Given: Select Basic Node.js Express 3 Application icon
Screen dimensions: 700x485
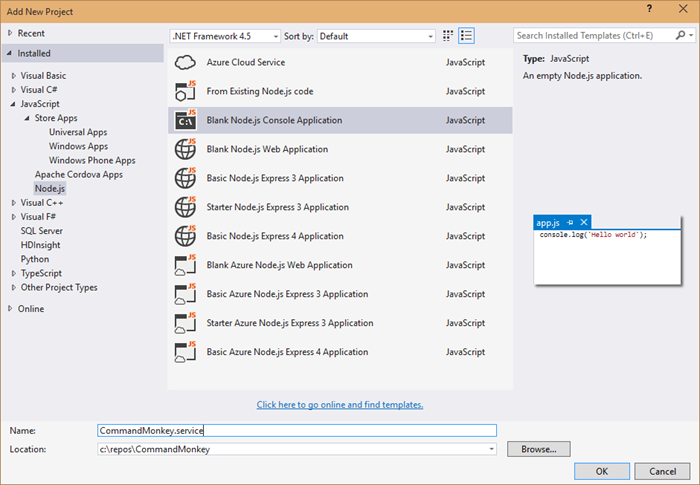Looking at the screenshot, I should 186,178.
